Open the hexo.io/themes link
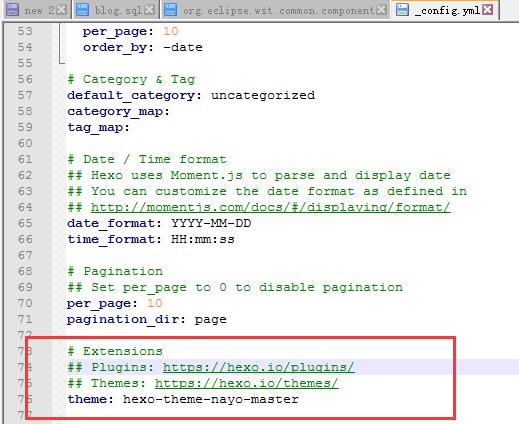 [x=247, y=383]
